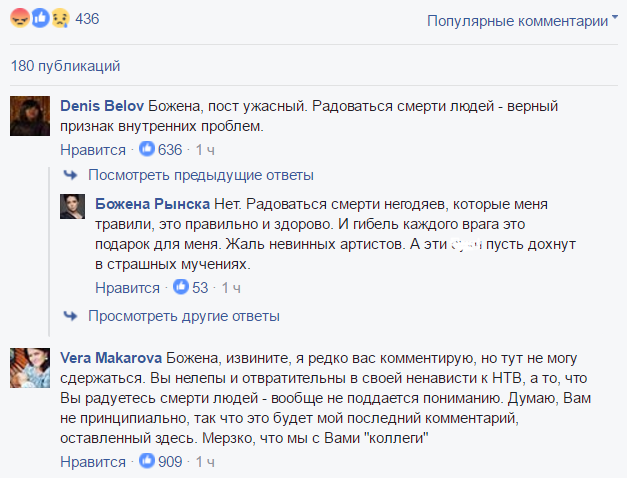This screenshot has width=627, height=478.
Task: Open like count 909 on Vera Makarova's comment
Action: (162, 462)
